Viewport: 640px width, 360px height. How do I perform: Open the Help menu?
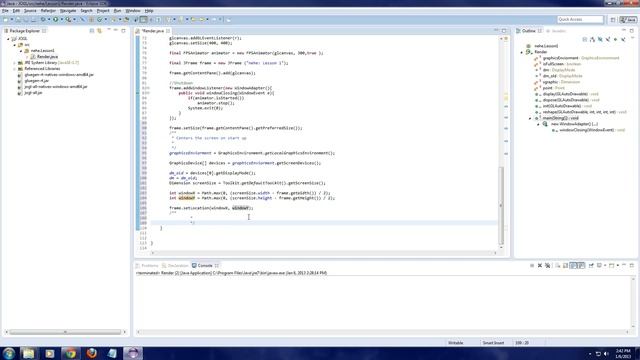(x=149, y=11)
